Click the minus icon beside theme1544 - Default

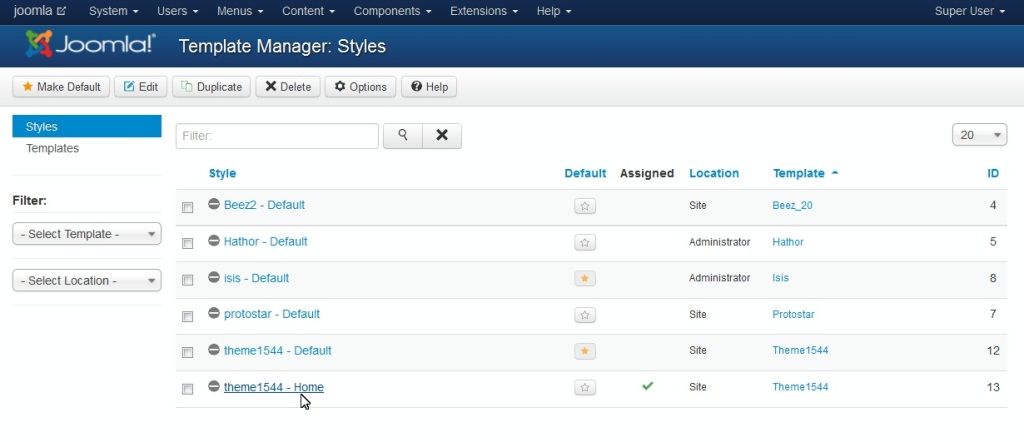[214, 349]
